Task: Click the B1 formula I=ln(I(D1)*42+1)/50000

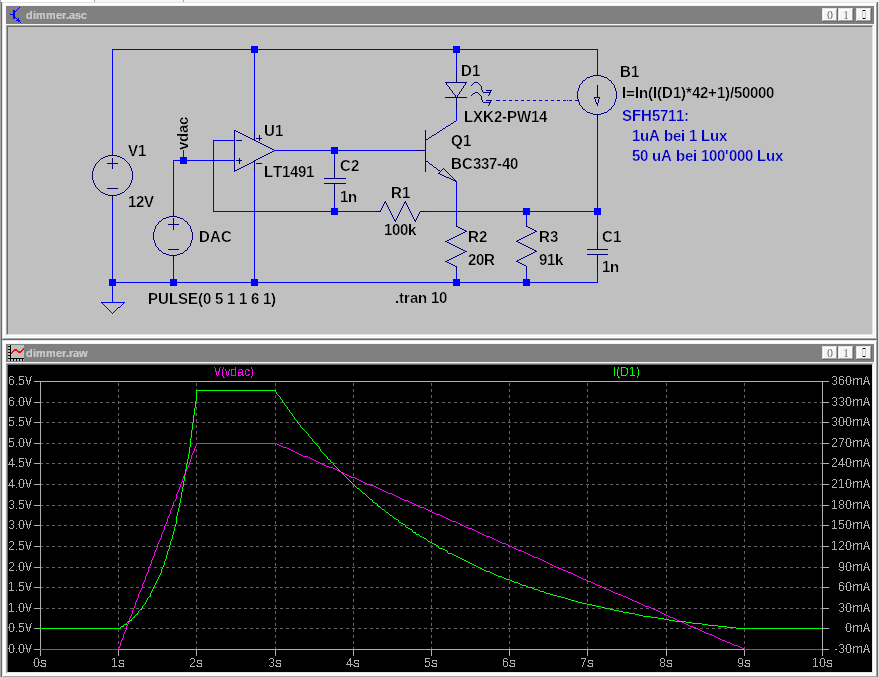Action: pyautogui.click(x=697, y=92)
